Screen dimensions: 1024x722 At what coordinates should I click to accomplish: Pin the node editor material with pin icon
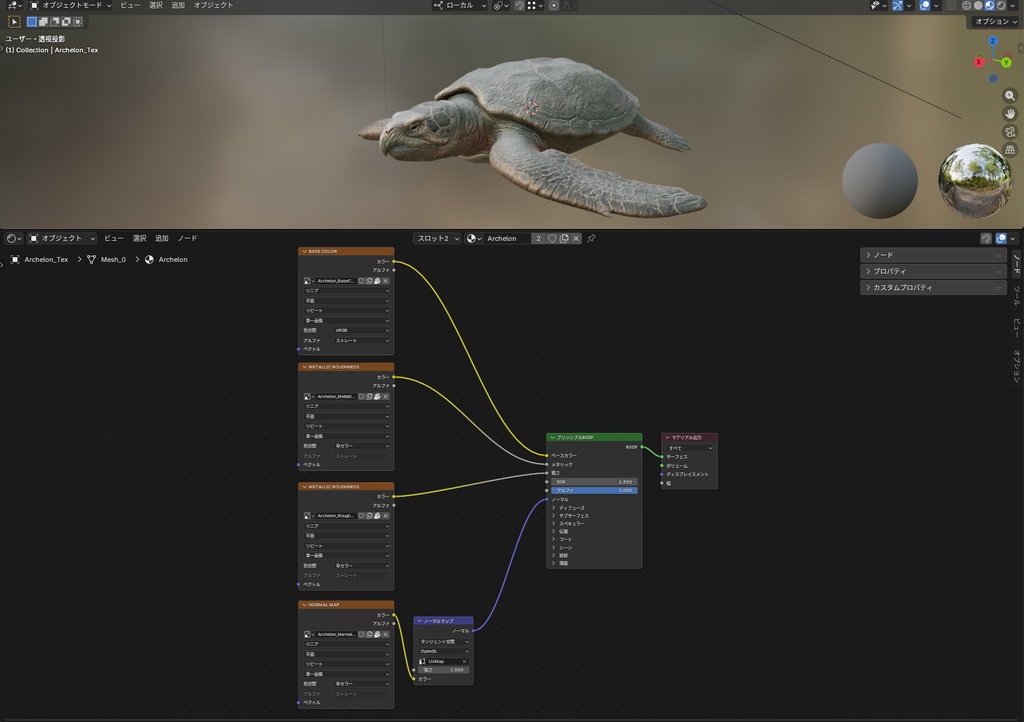[x=591, y=238]
